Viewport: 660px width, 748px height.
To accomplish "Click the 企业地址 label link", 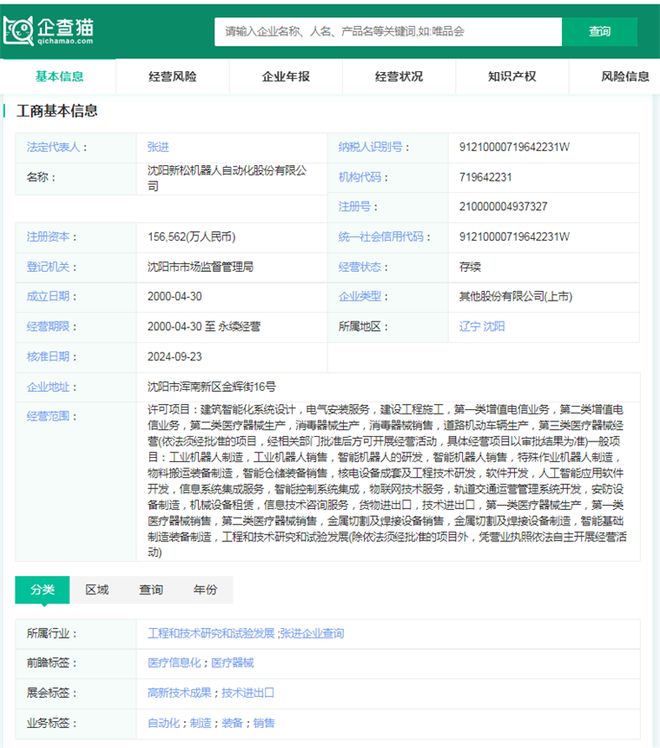I will pyautogui.click(x=48, y=387).
